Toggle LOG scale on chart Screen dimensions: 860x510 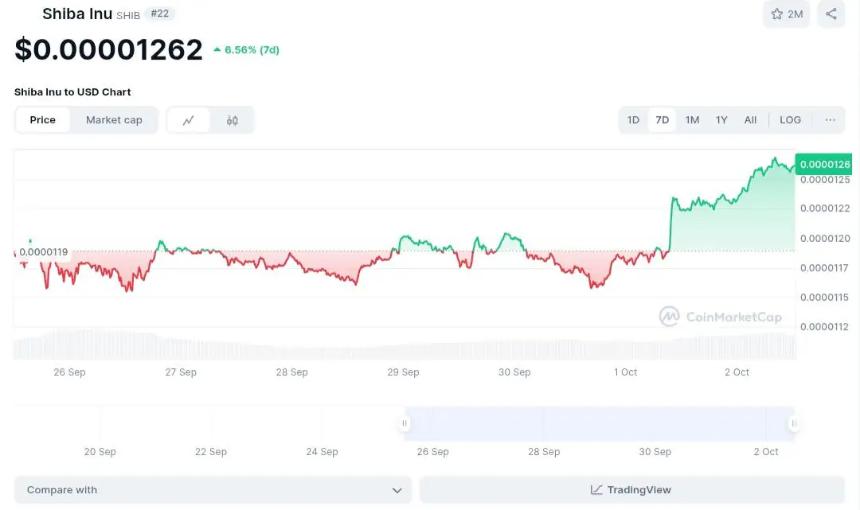[790, 120]
